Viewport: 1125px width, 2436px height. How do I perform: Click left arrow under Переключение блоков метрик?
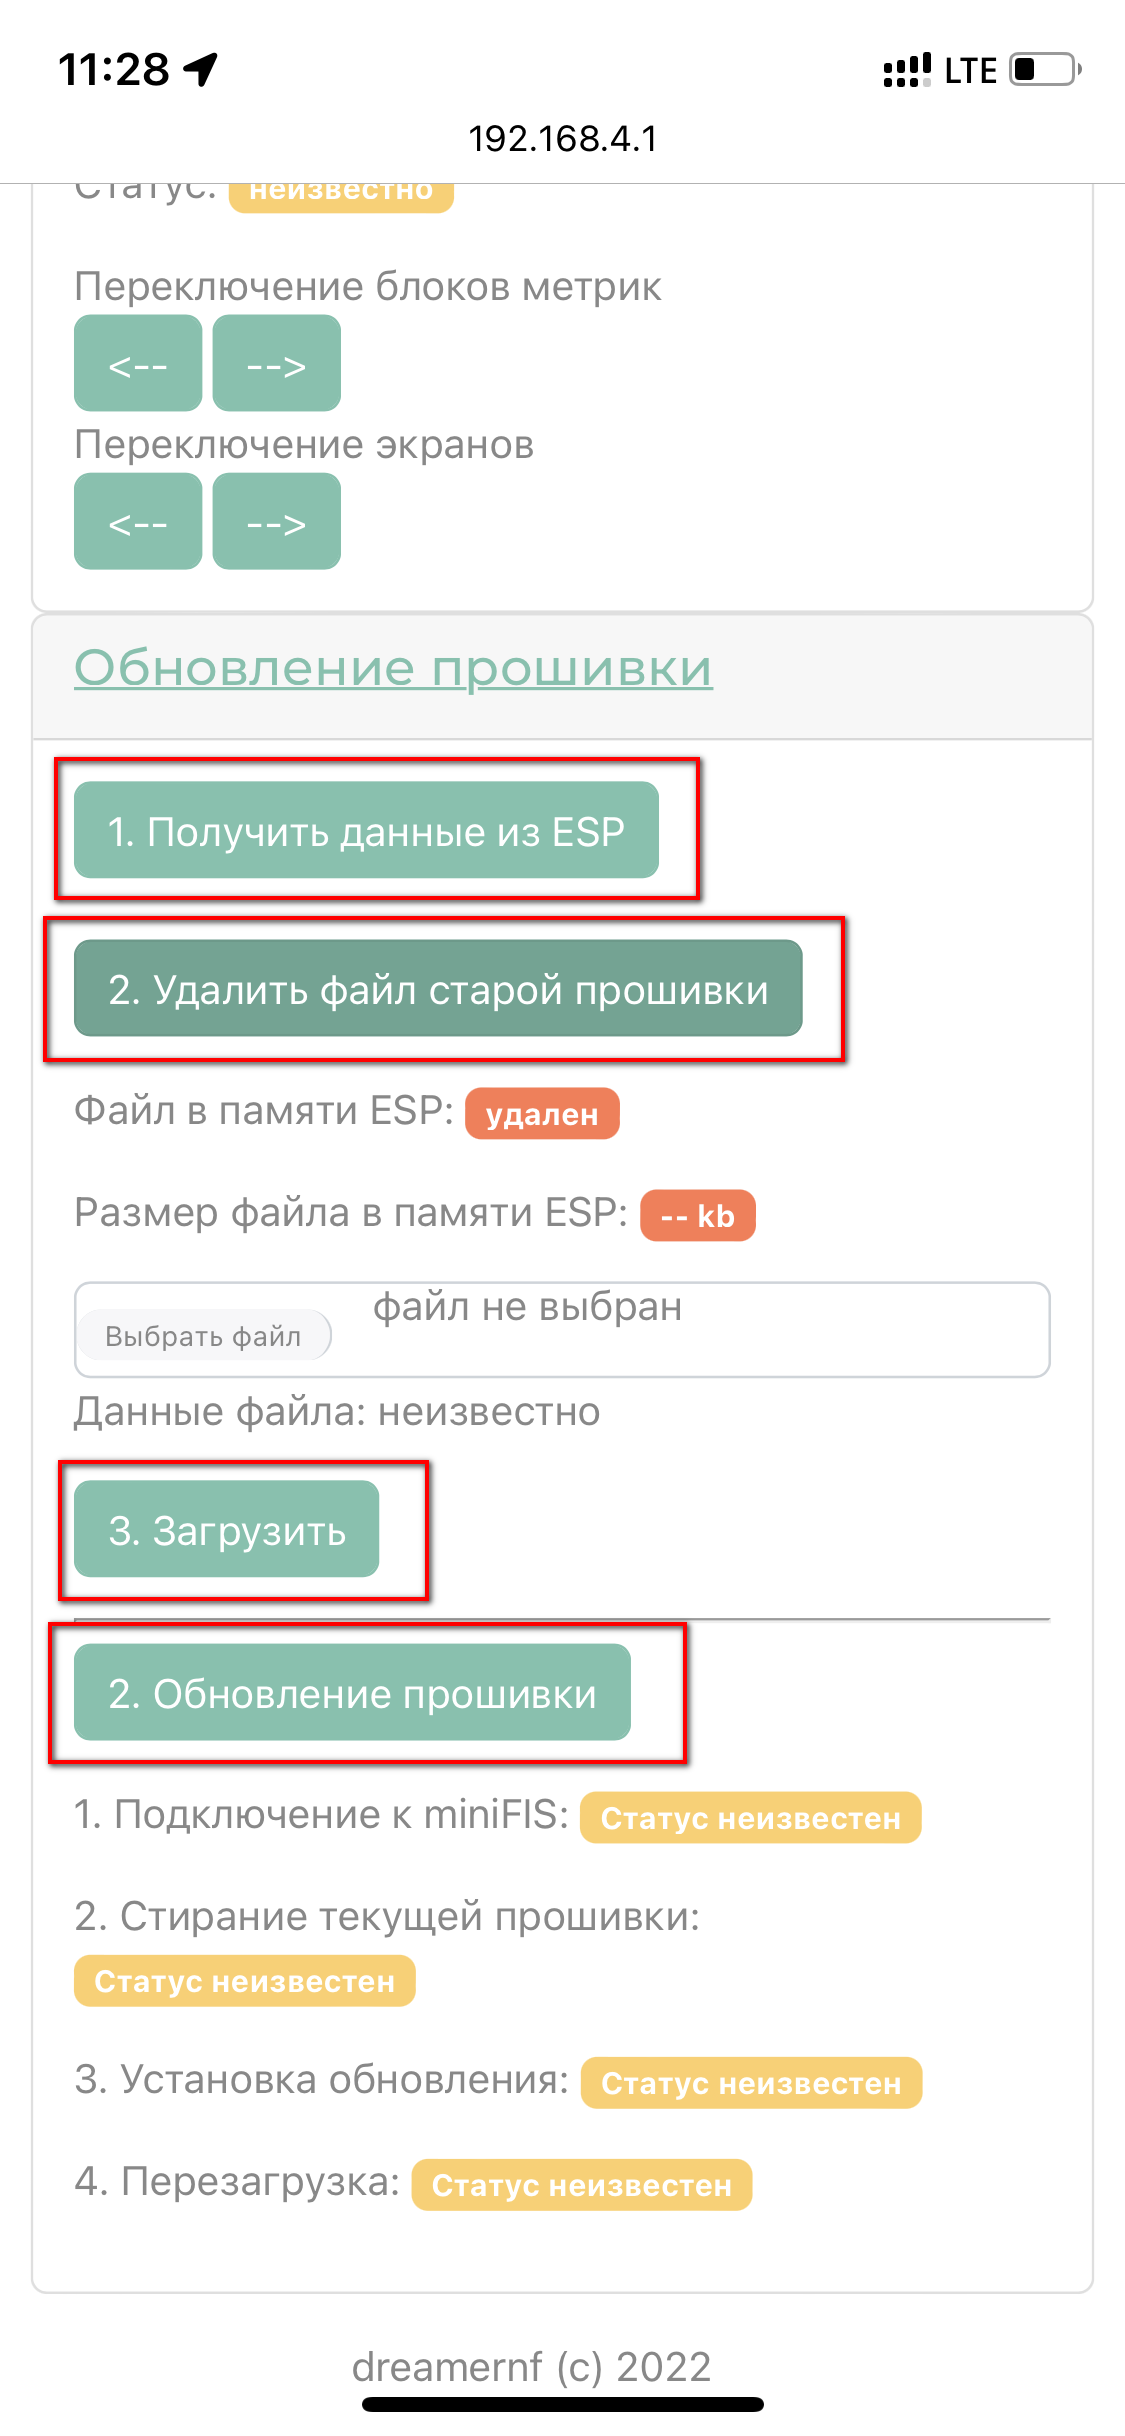point(138,363)
